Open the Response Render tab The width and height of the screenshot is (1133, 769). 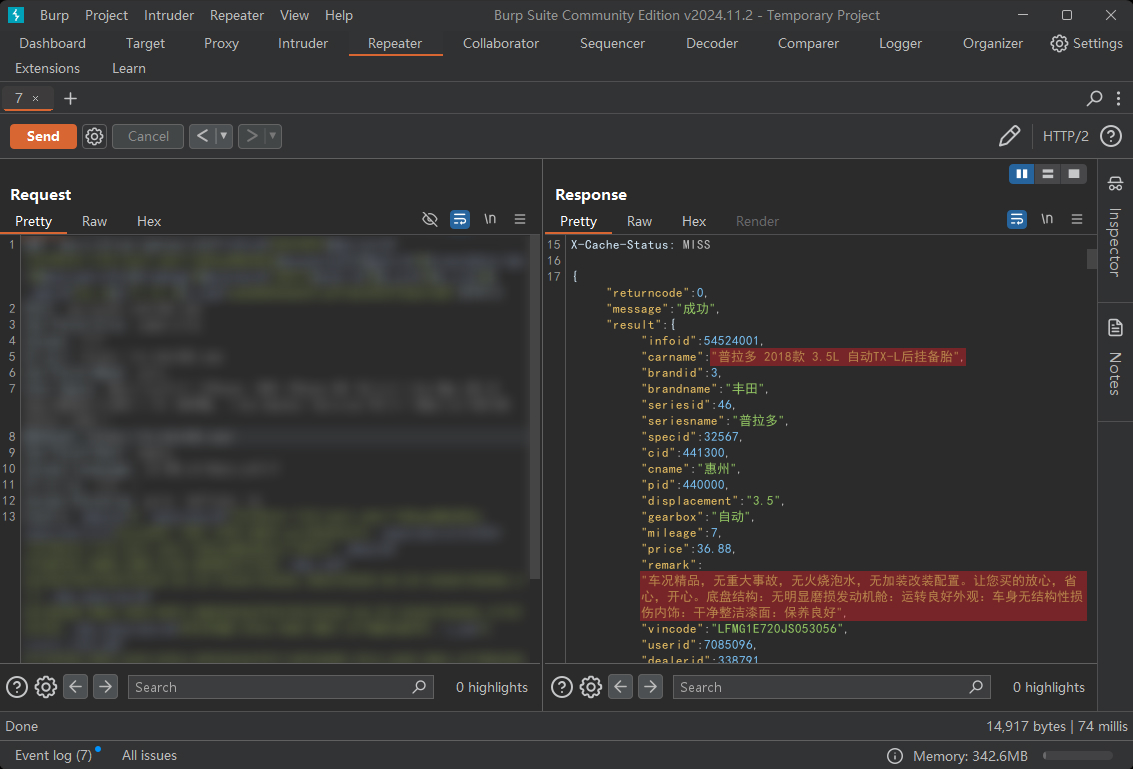point(757,221)
